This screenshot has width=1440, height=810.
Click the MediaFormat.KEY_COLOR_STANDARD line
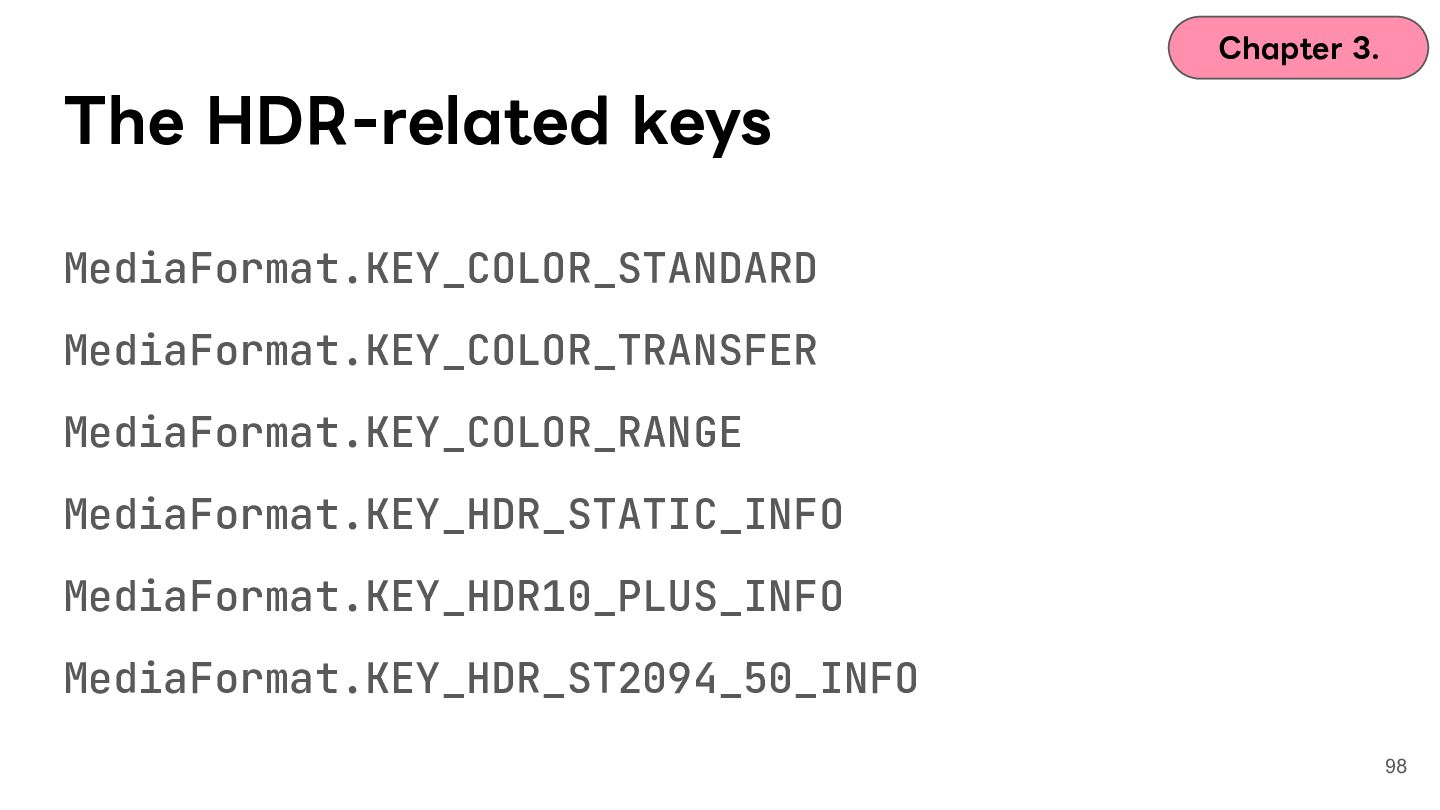441,270
